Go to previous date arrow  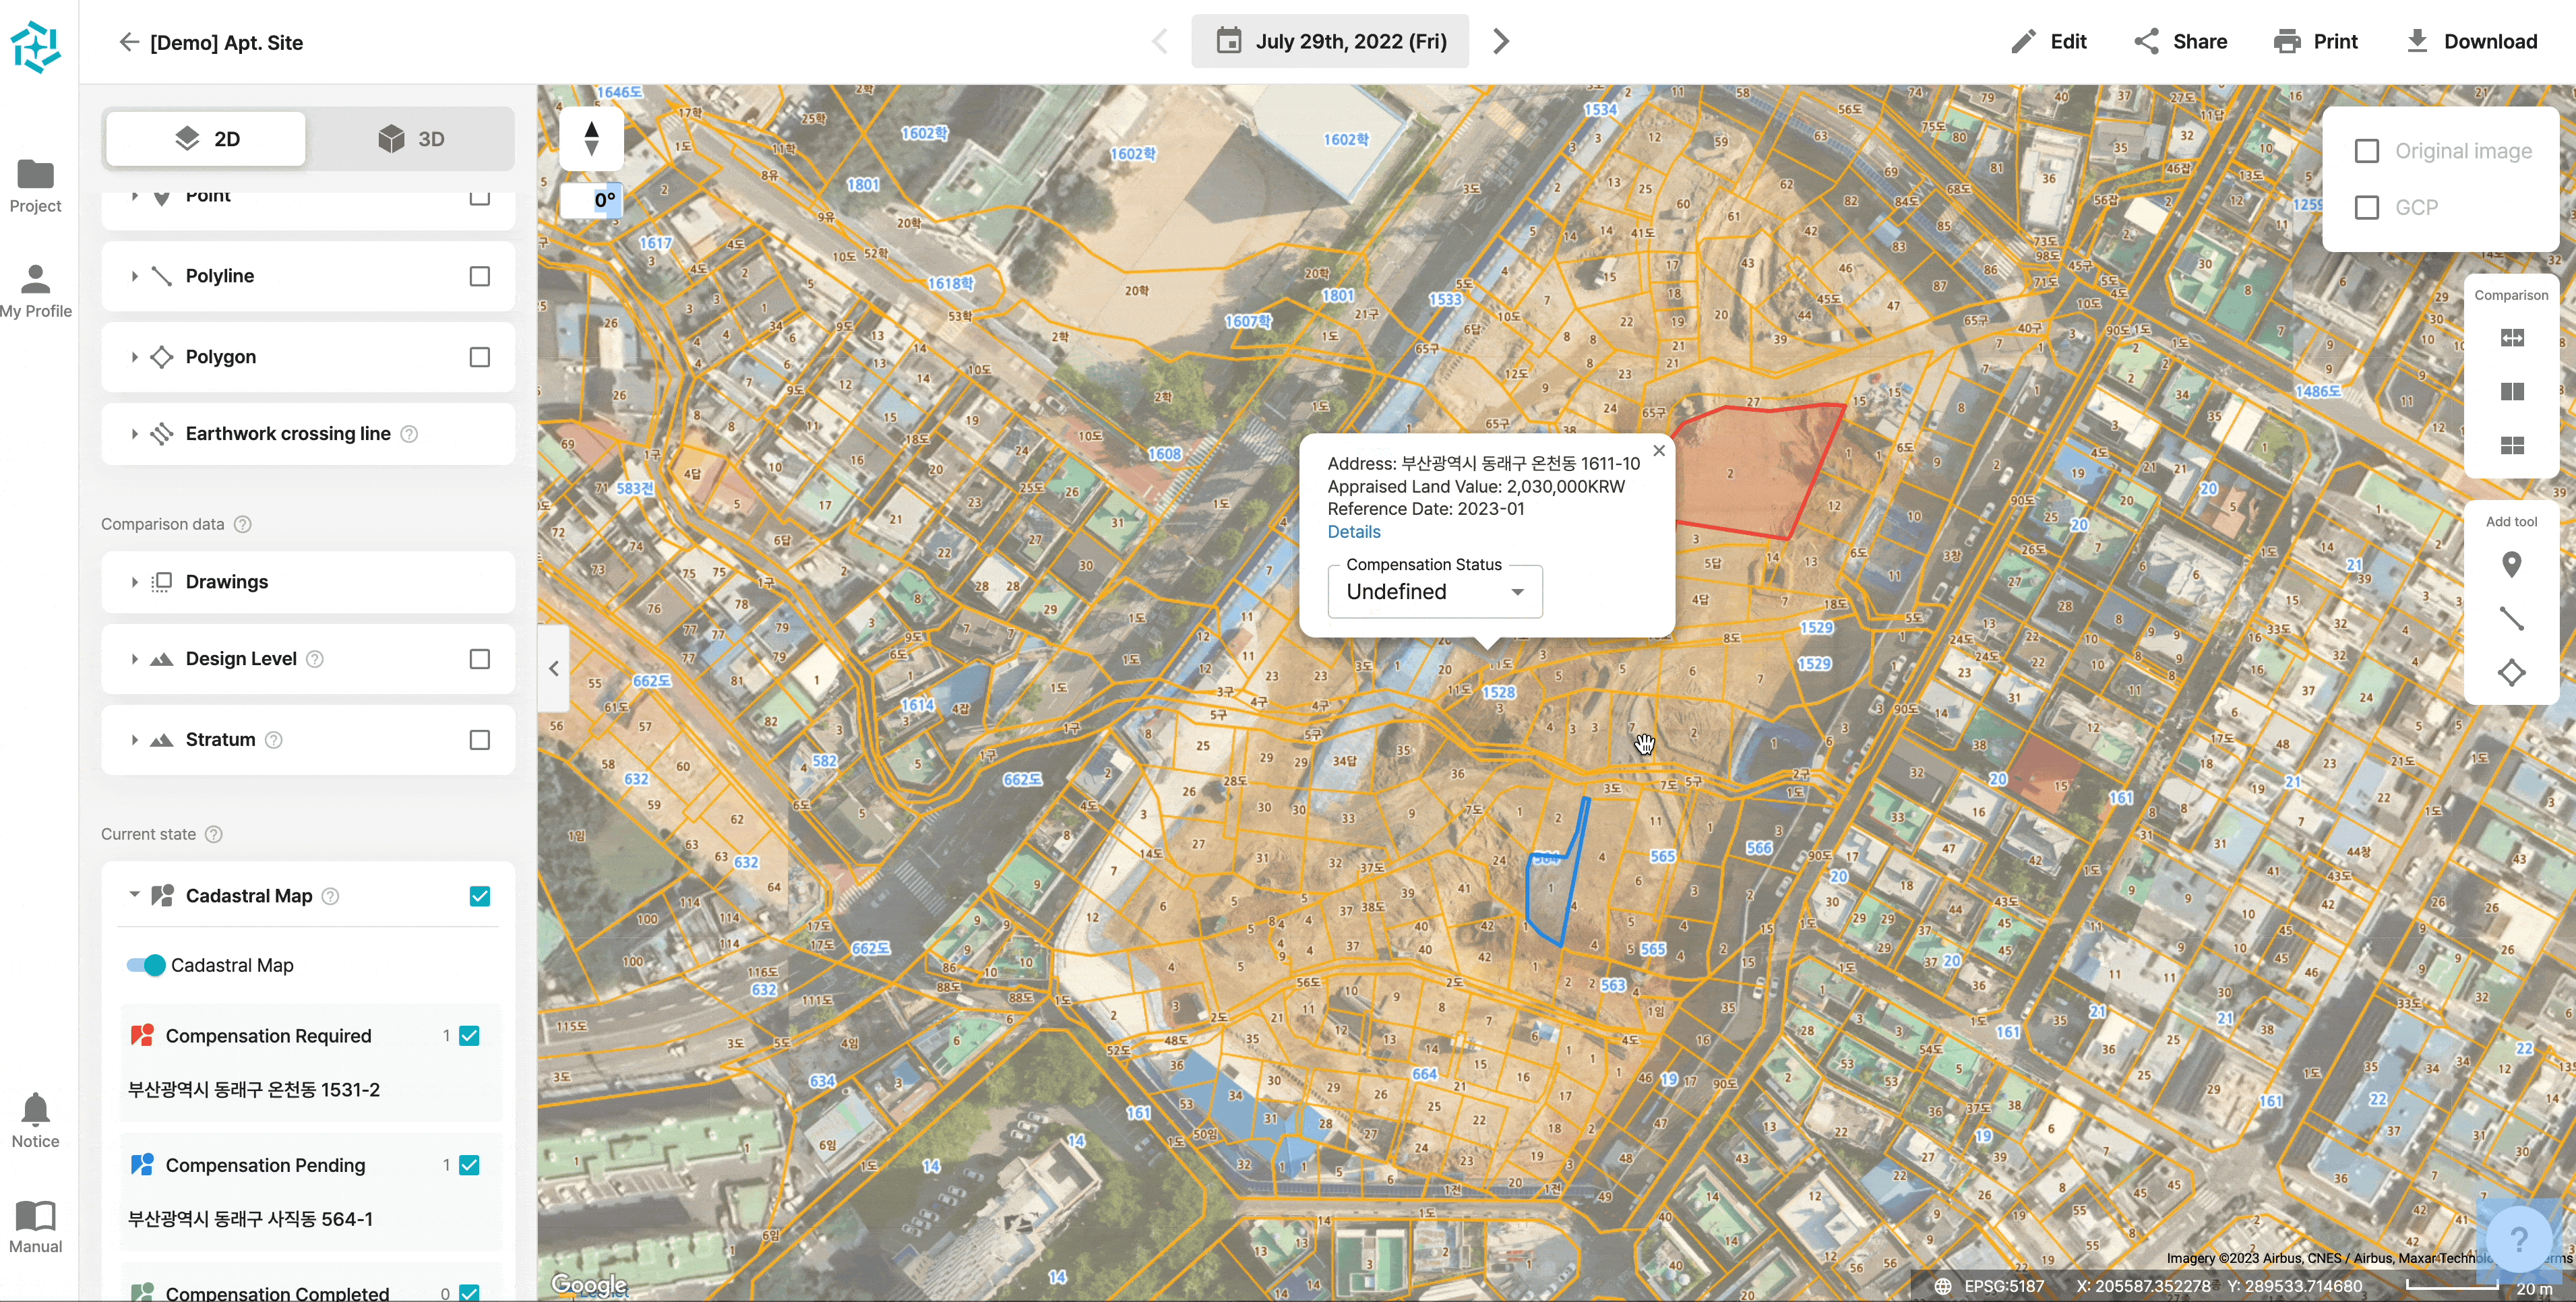pyautogui.click(x=1160, y=42)
